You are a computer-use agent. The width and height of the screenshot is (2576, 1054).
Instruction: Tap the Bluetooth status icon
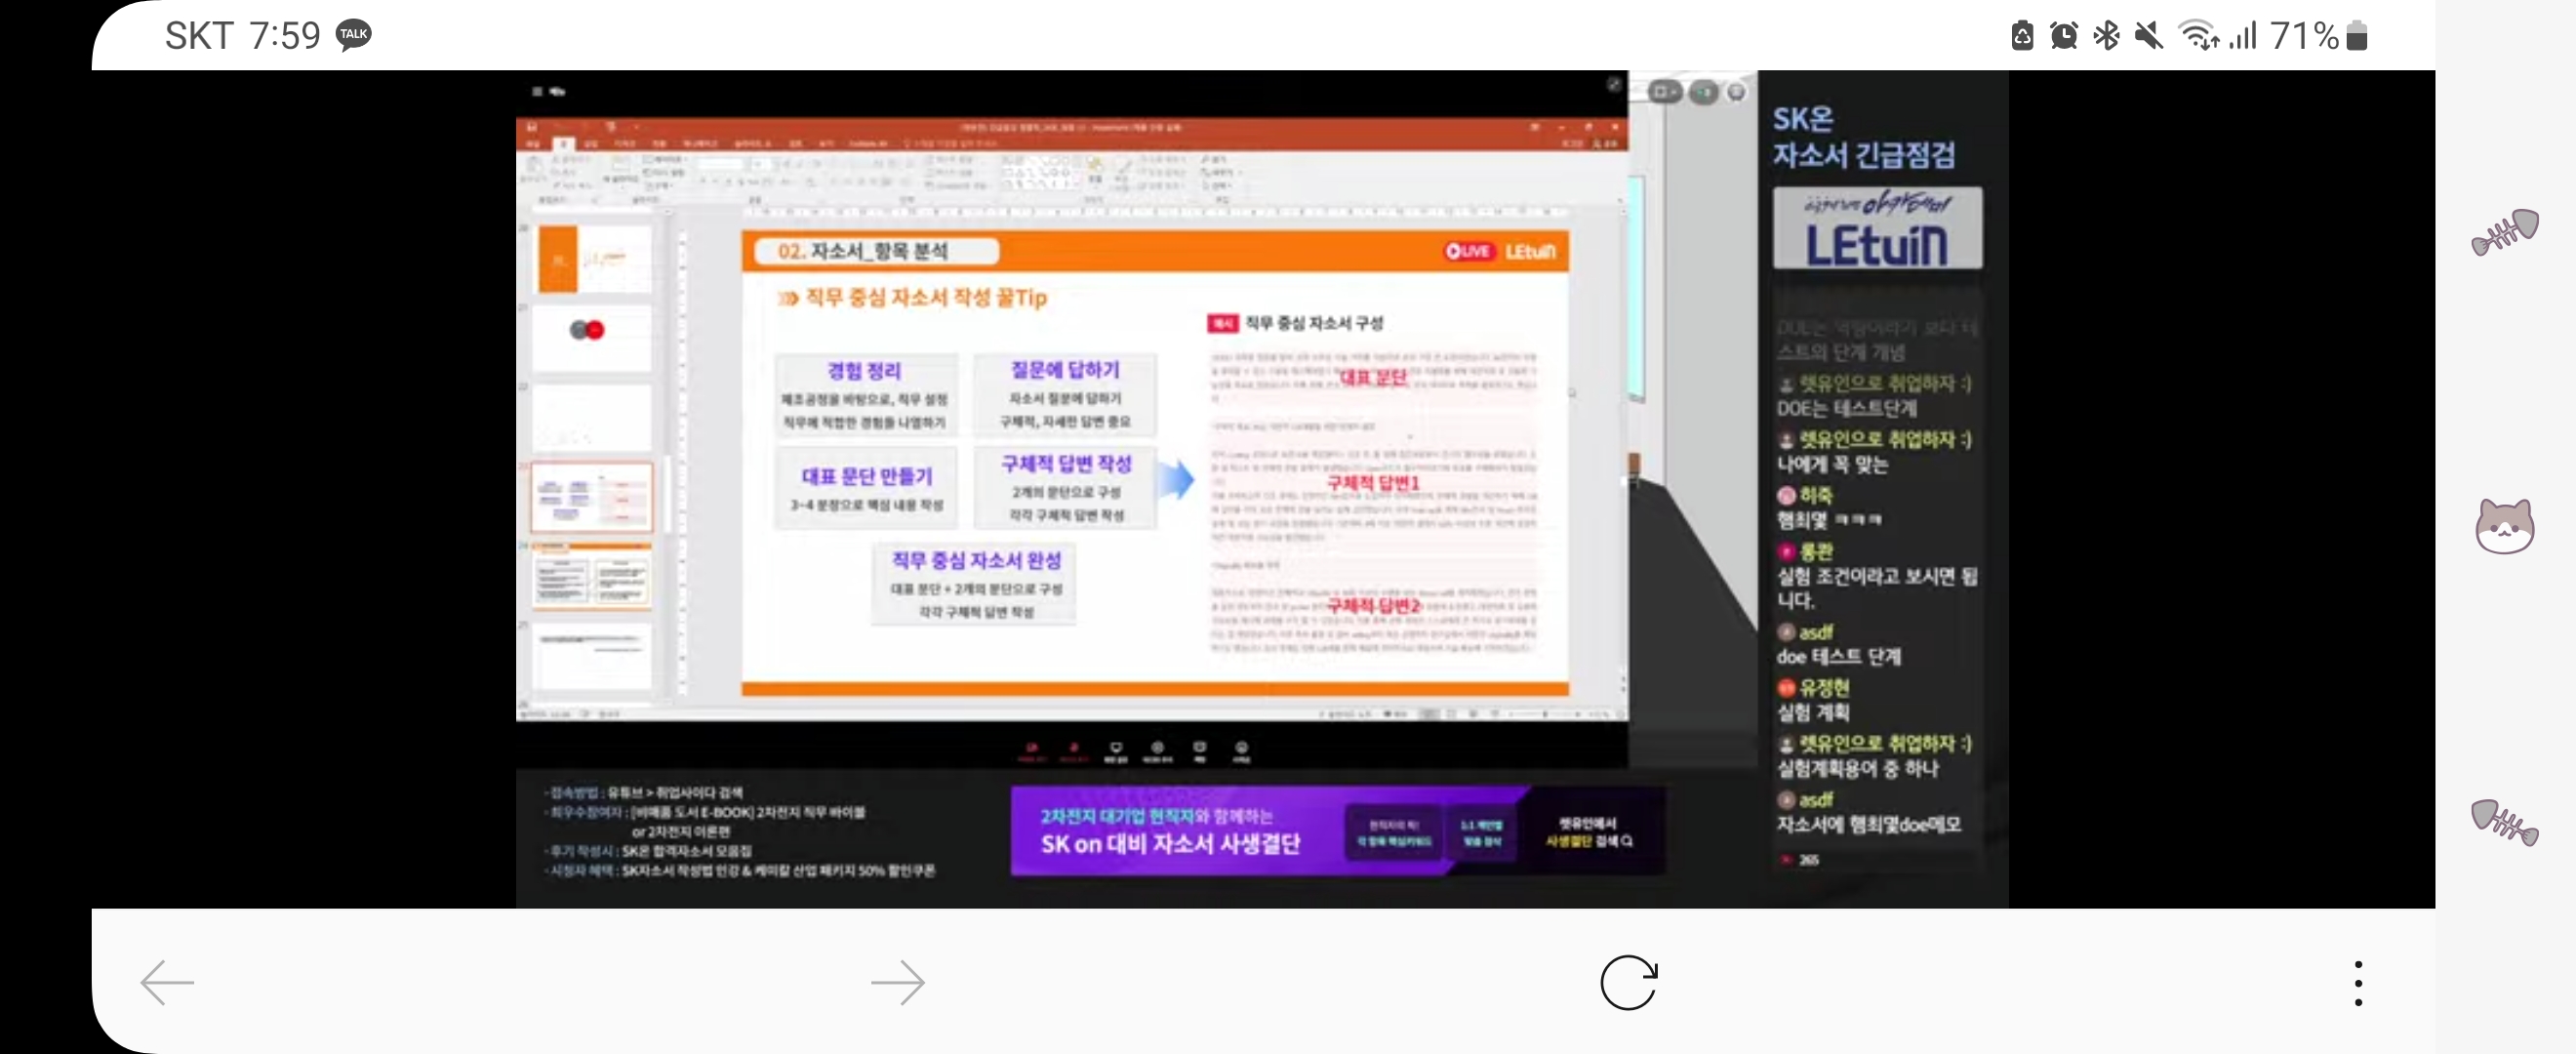pyautogui.click(x=2106, y=35)
